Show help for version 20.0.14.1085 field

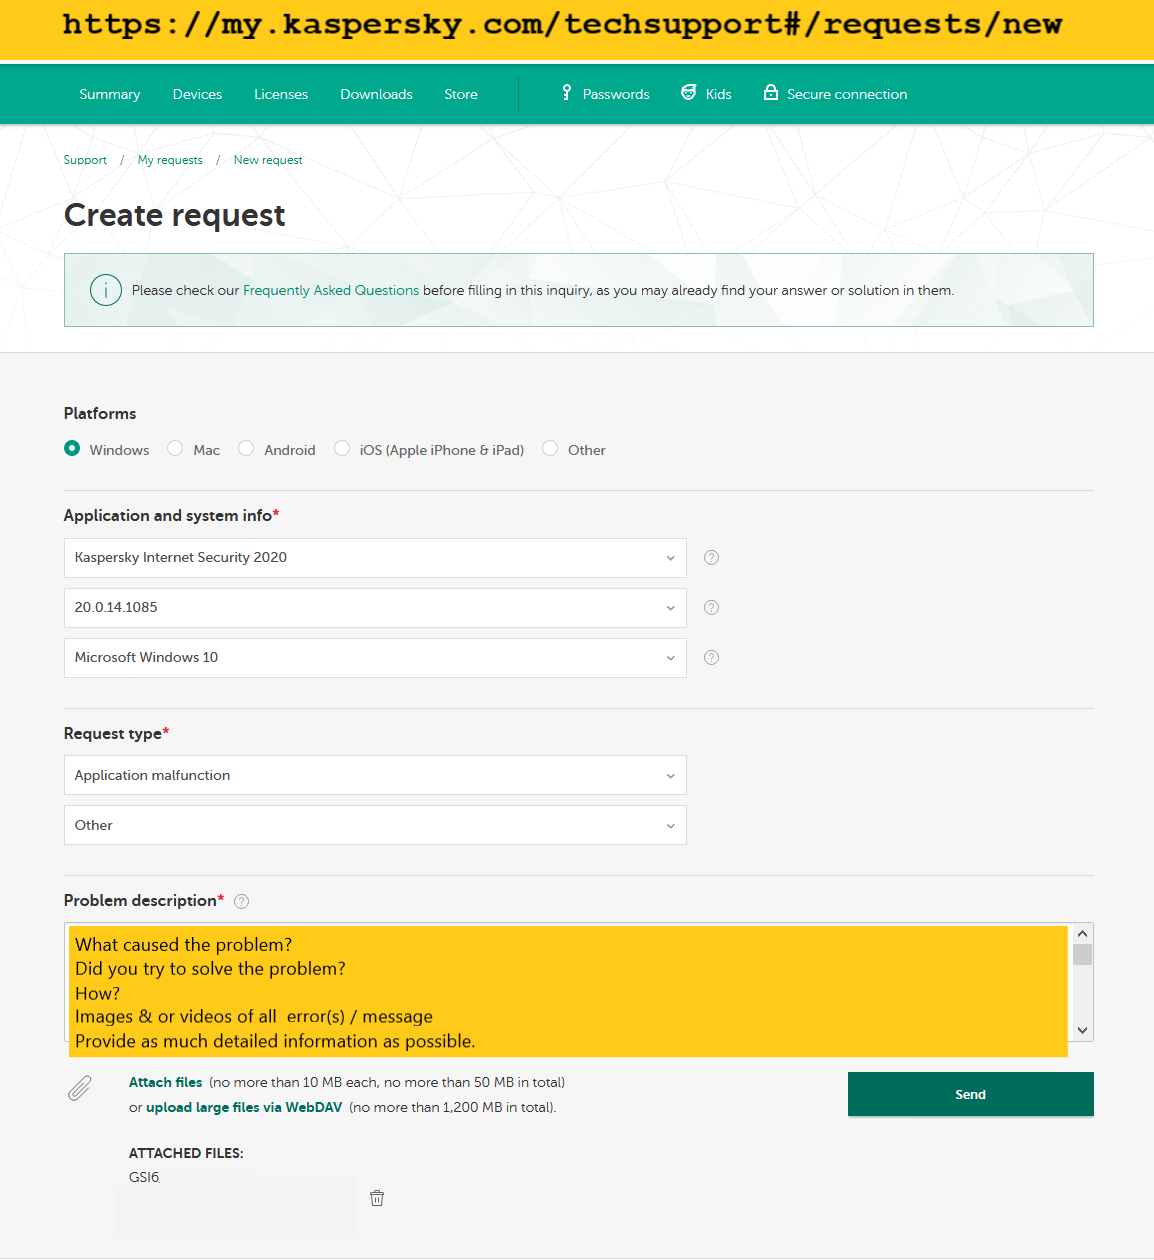pyautogui.click(x=711, y=608)
